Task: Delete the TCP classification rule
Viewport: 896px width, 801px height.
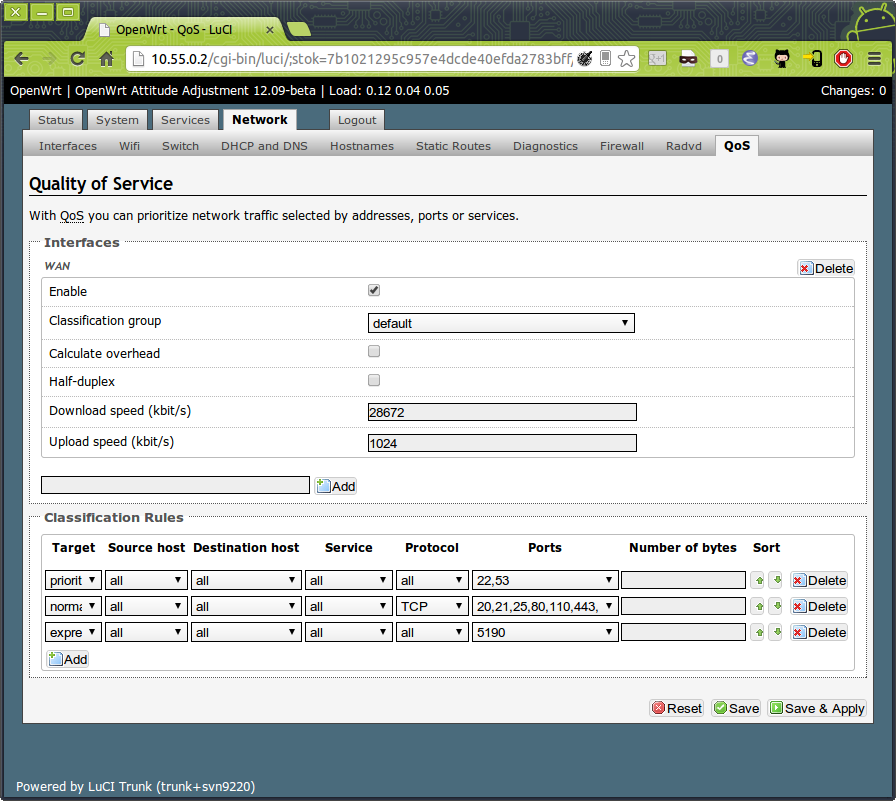Action: (819, 606)
